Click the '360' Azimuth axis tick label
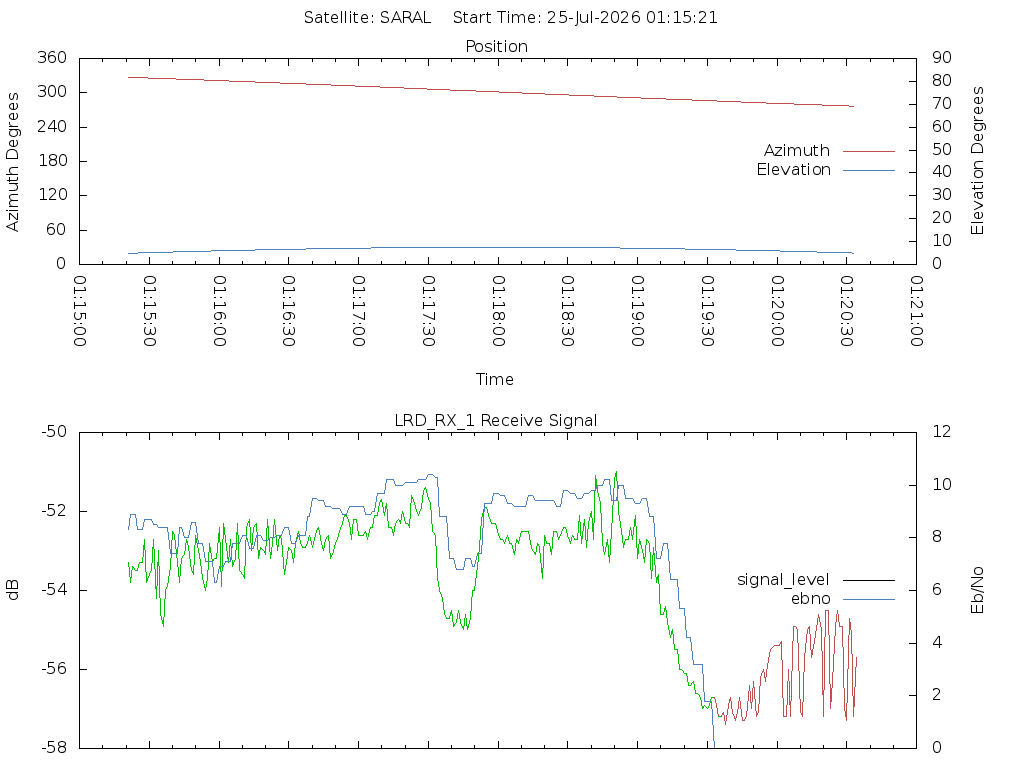1024x768 pixels. [52, 57]
